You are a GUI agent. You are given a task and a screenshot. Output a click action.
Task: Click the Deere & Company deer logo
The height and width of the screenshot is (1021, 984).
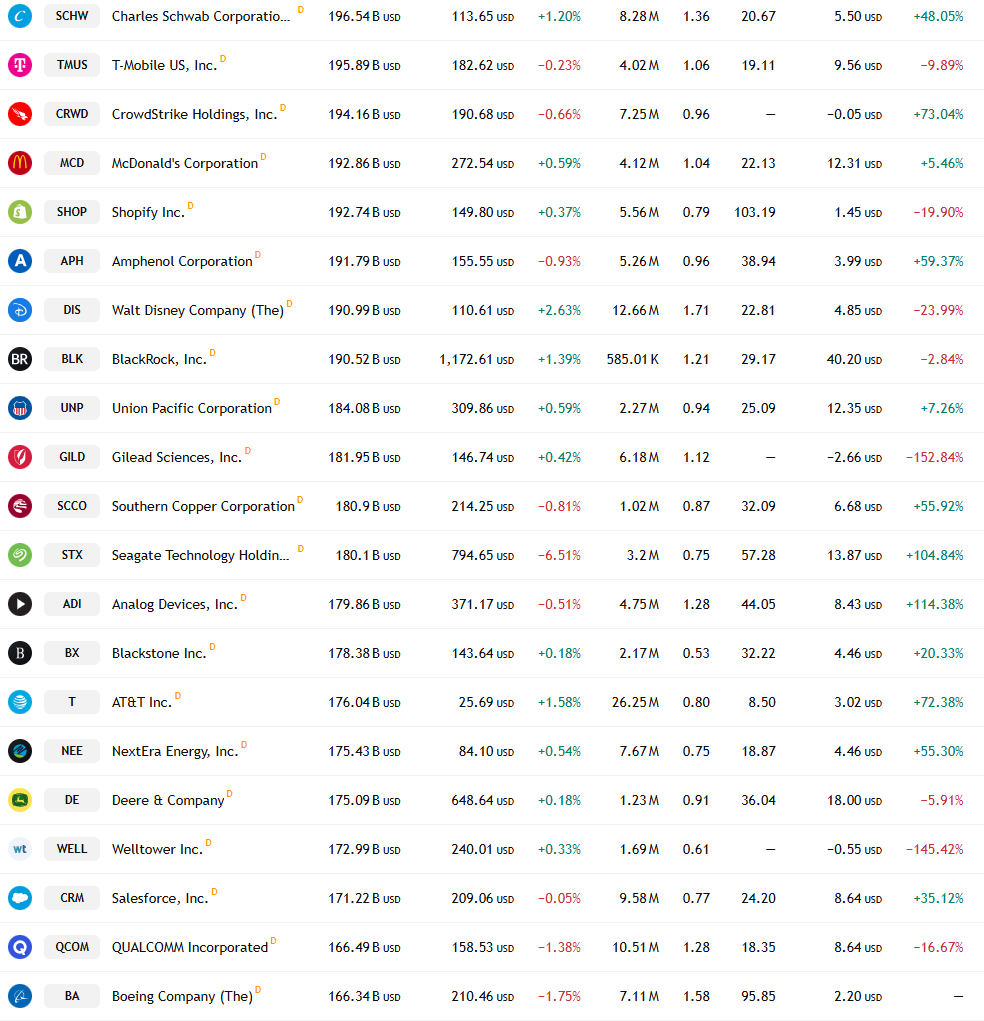click(20, 800)
